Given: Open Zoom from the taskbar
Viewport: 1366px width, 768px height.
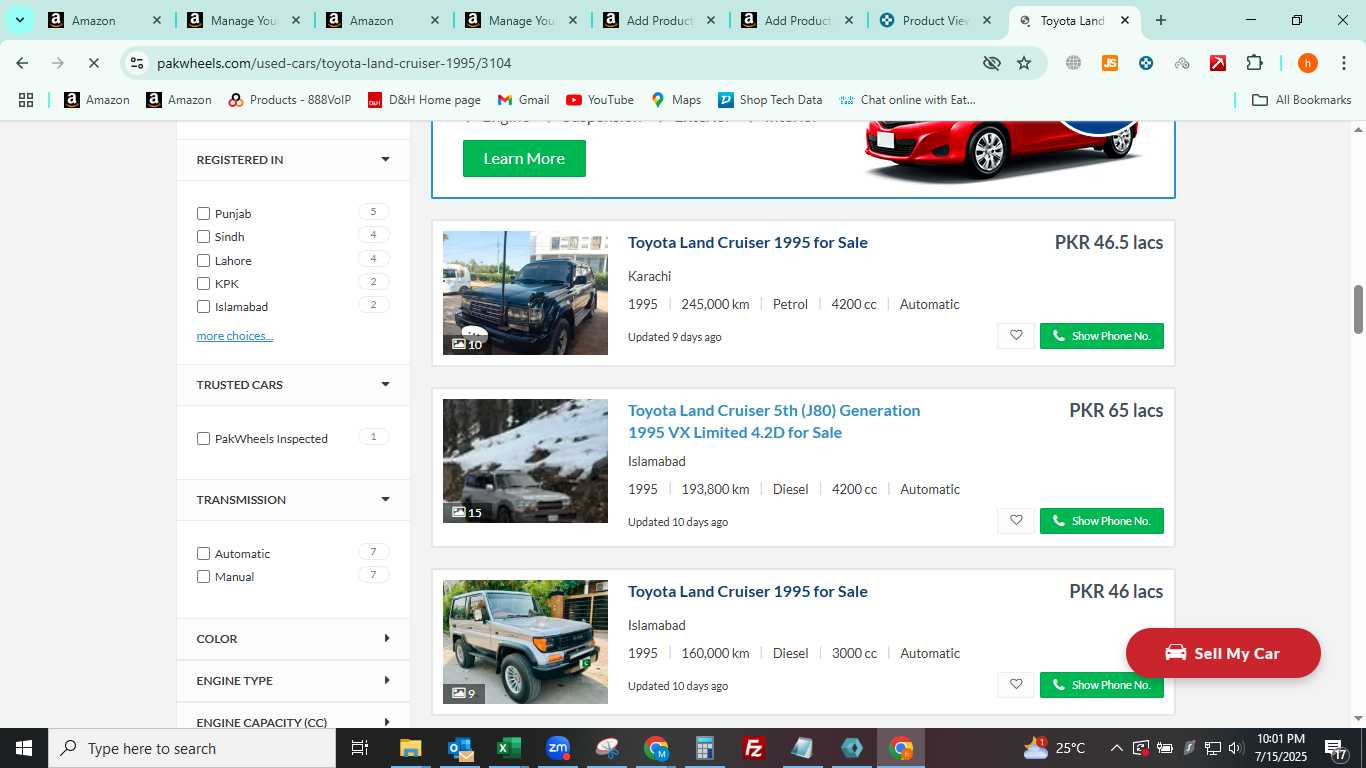Looking at the screenshot, I should (558, 748).
